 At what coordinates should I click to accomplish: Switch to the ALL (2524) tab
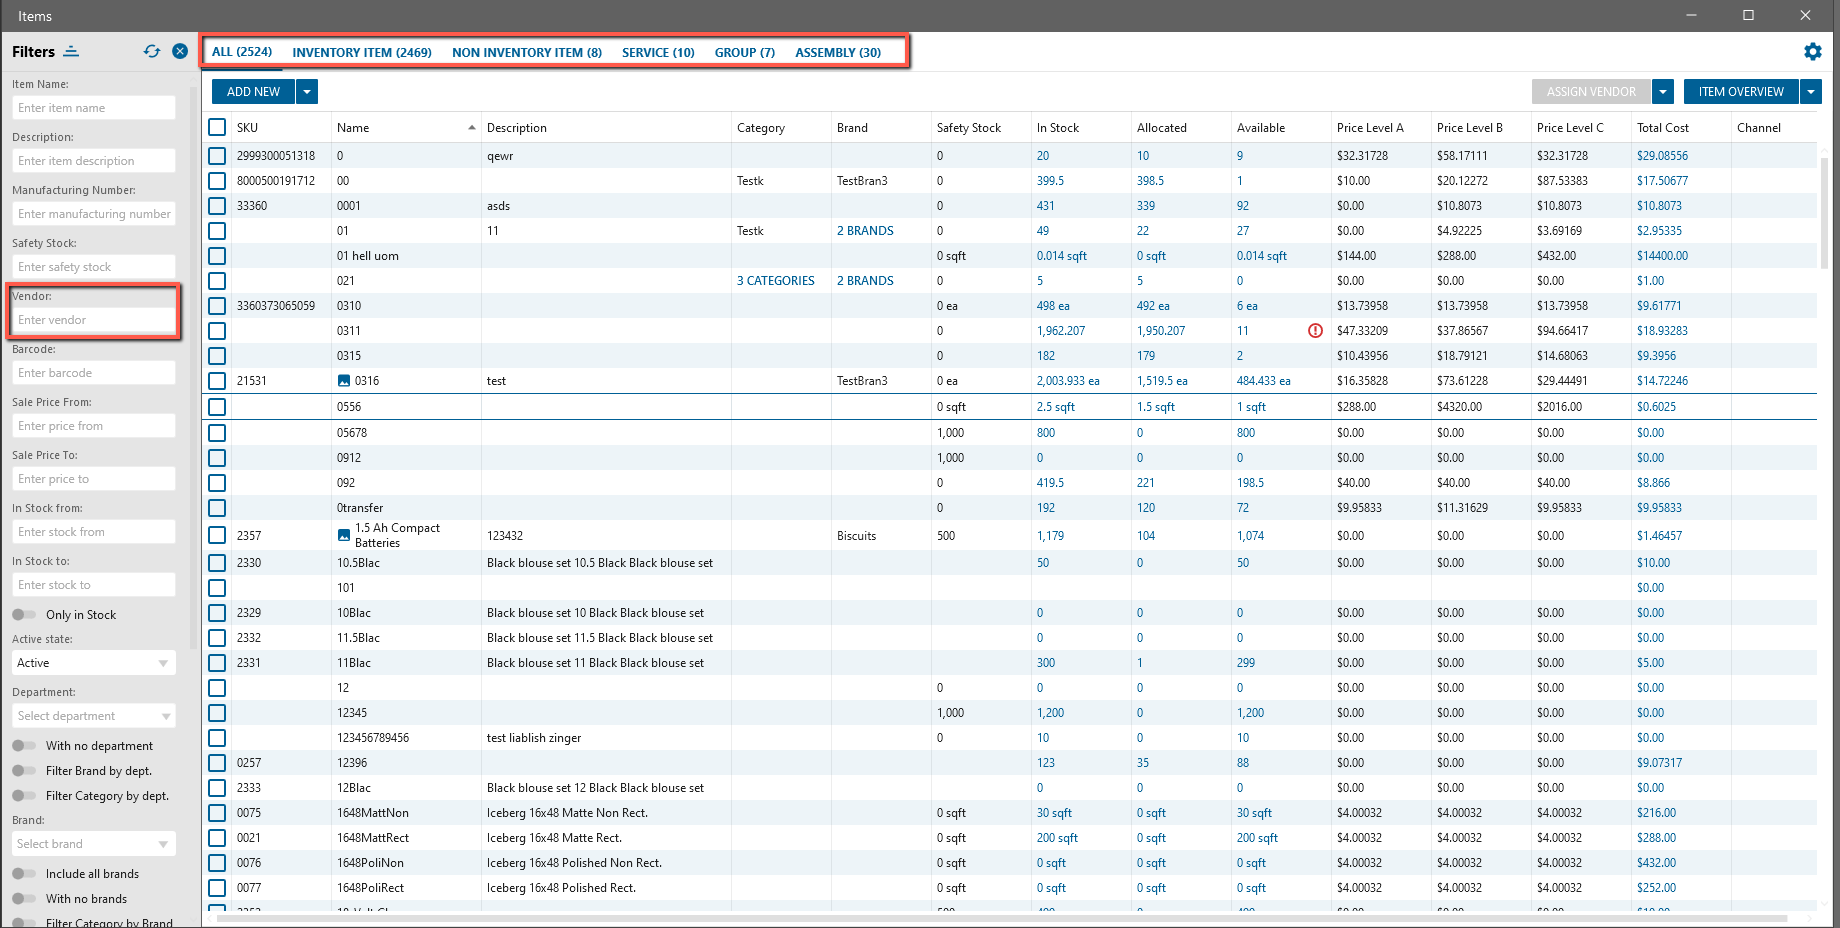click(242, 52)
